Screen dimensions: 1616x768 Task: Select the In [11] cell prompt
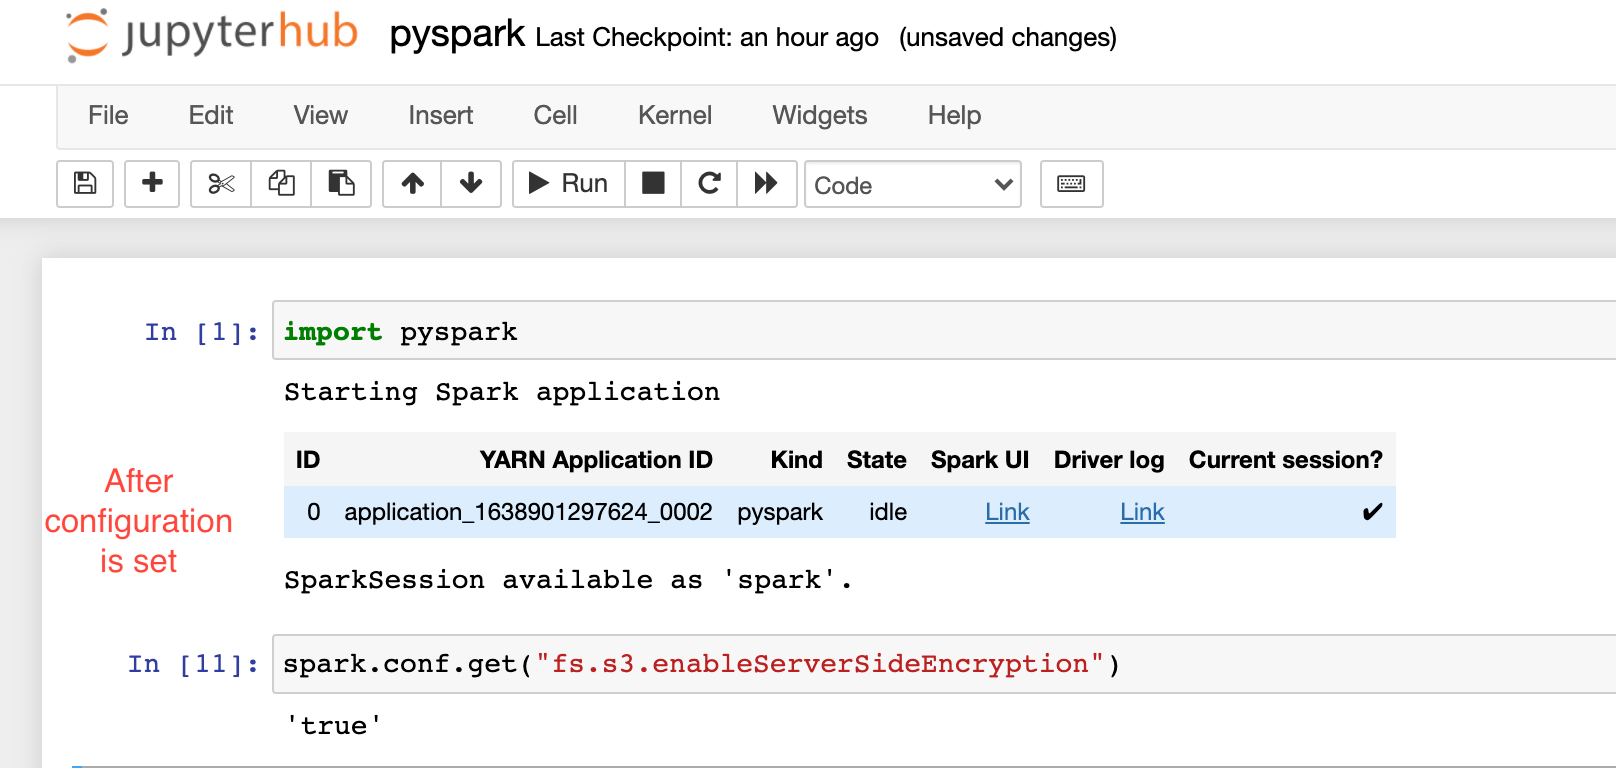(193, 664)
